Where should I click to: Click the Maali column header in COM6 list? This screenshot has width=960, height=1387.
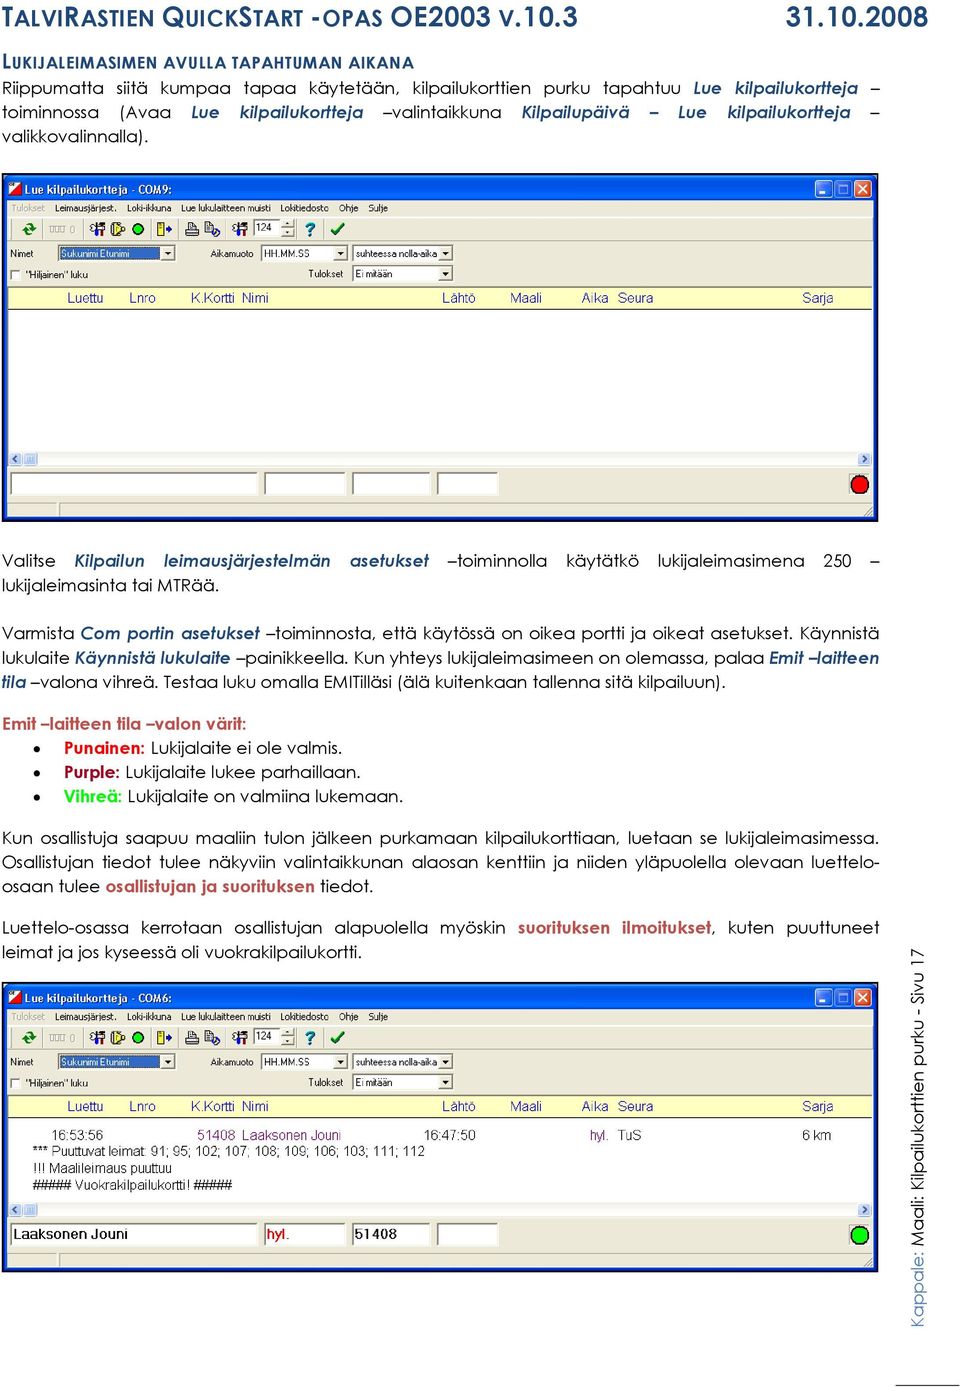[x=526, y=1107]
